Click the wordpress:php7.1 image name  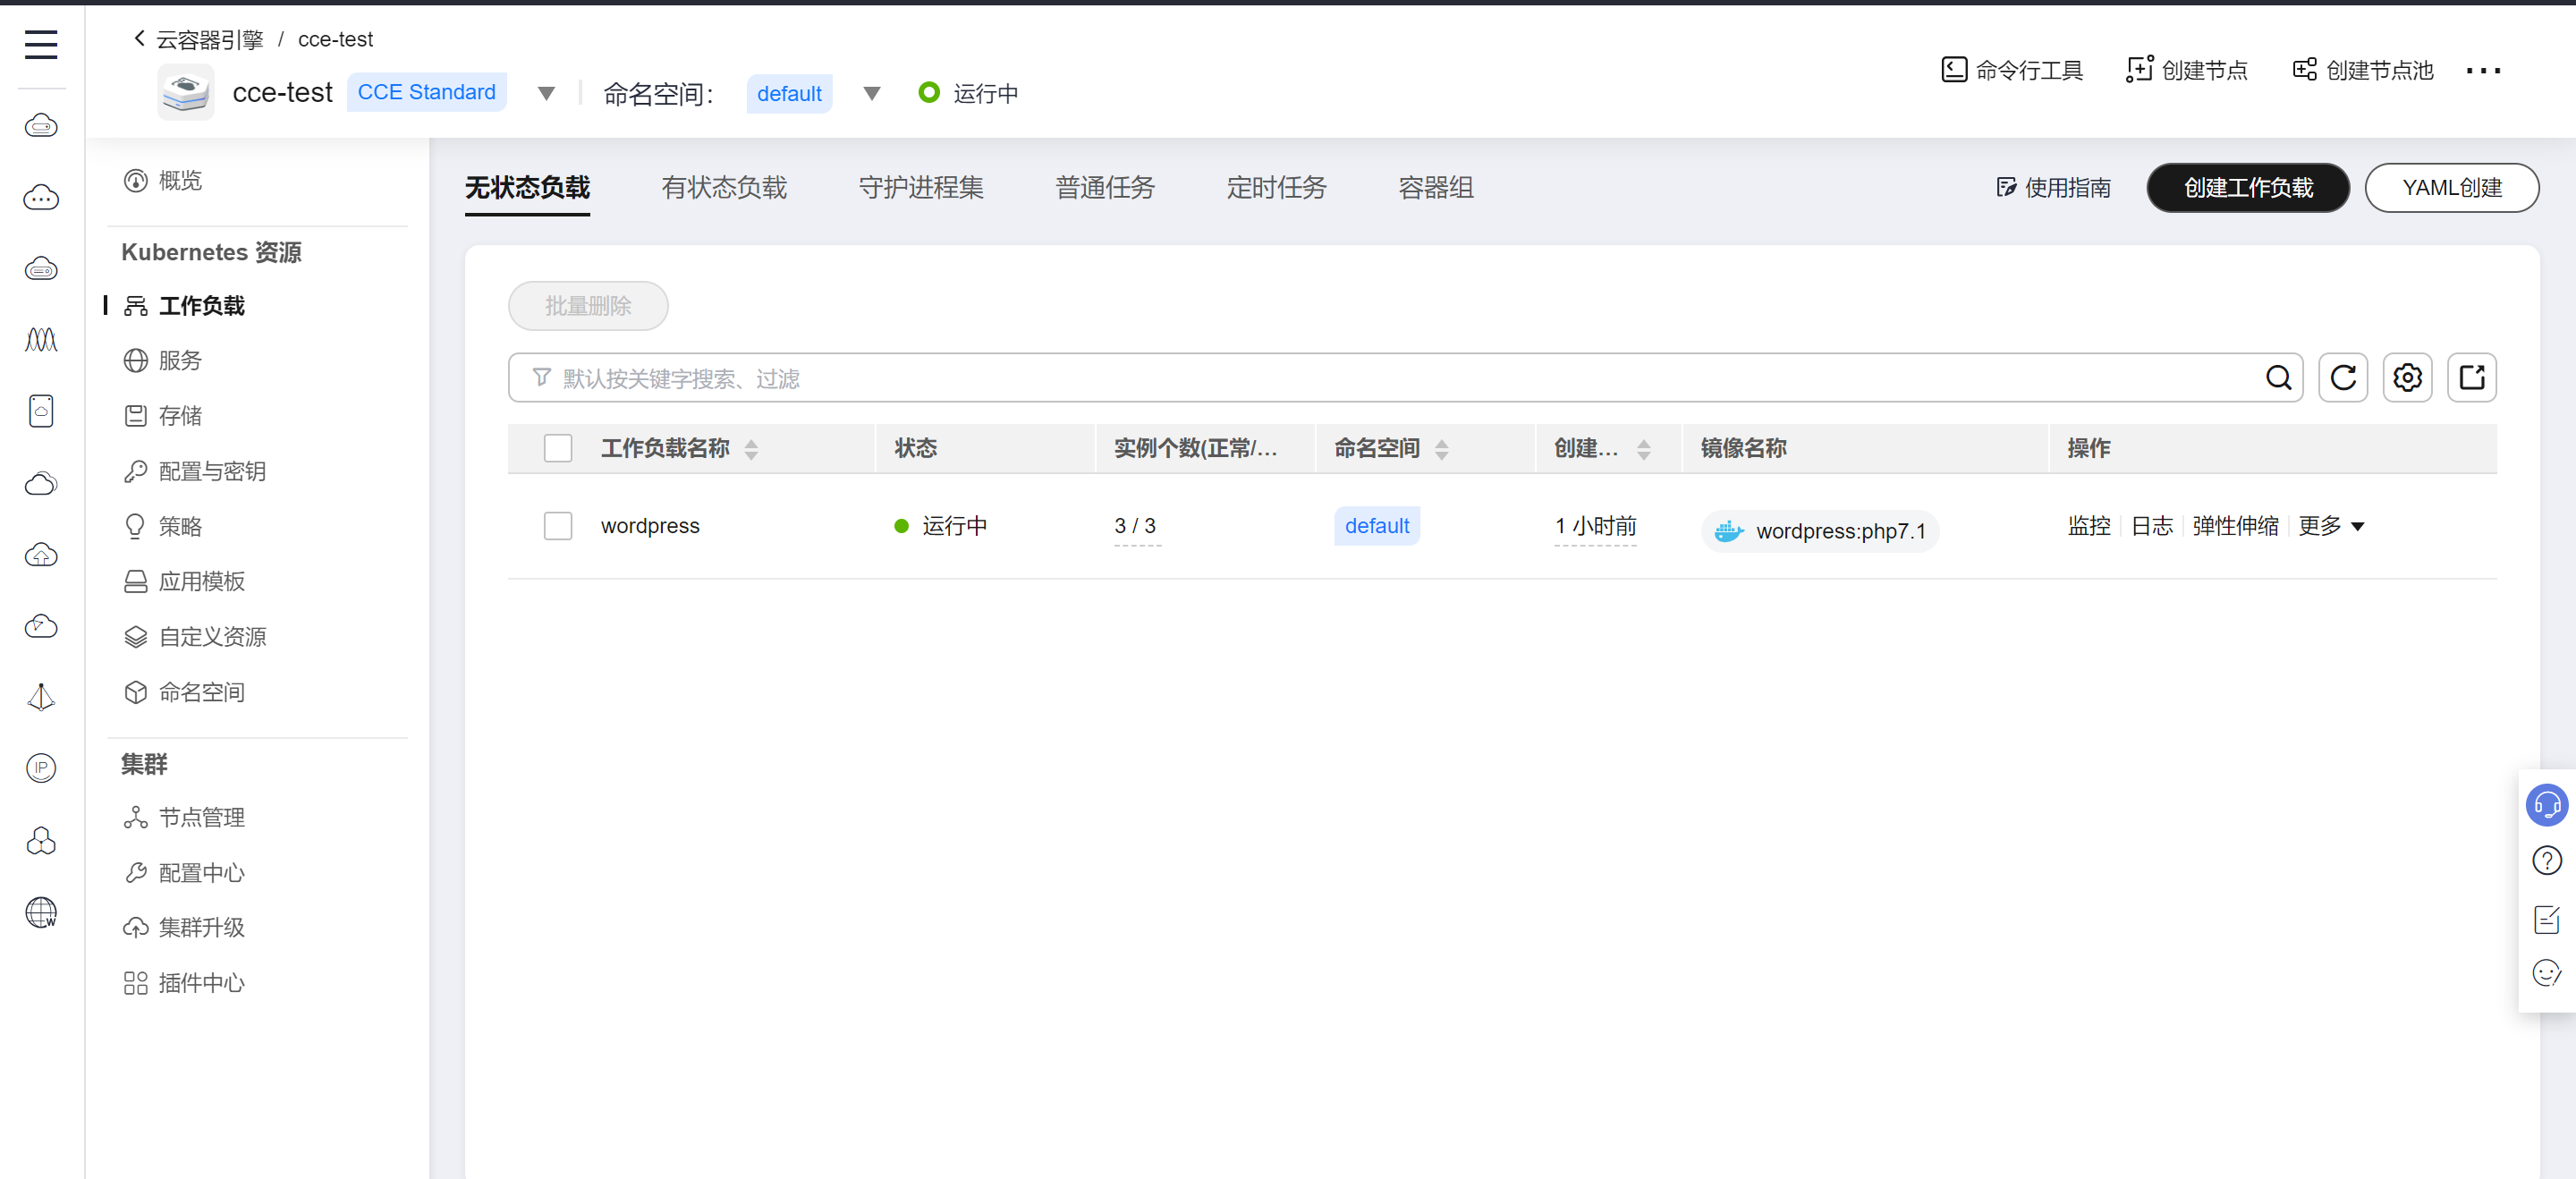[1840, 531]
